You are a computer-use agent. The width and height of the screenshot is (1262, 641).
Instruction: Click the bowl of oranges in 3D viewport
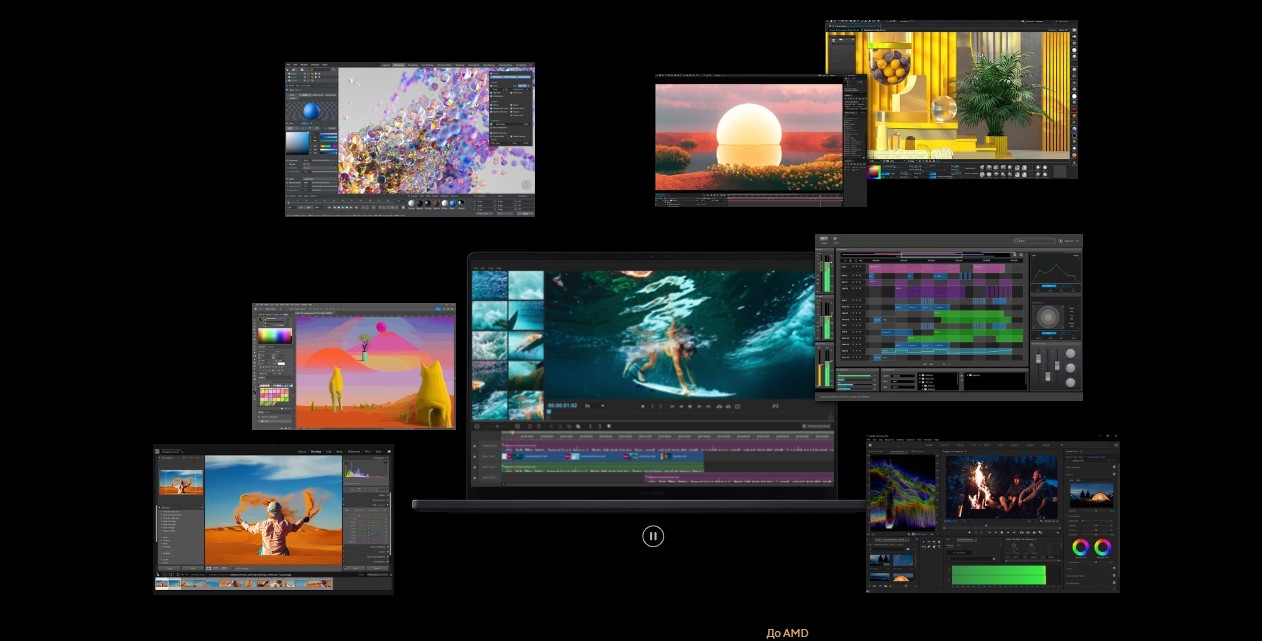click(888, 70)
